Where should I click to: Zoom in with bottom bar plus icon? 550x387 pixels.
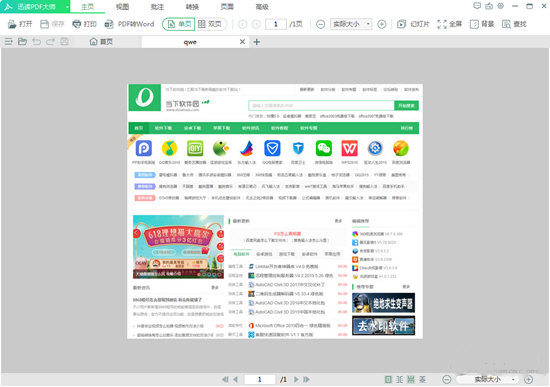(528, 379)
